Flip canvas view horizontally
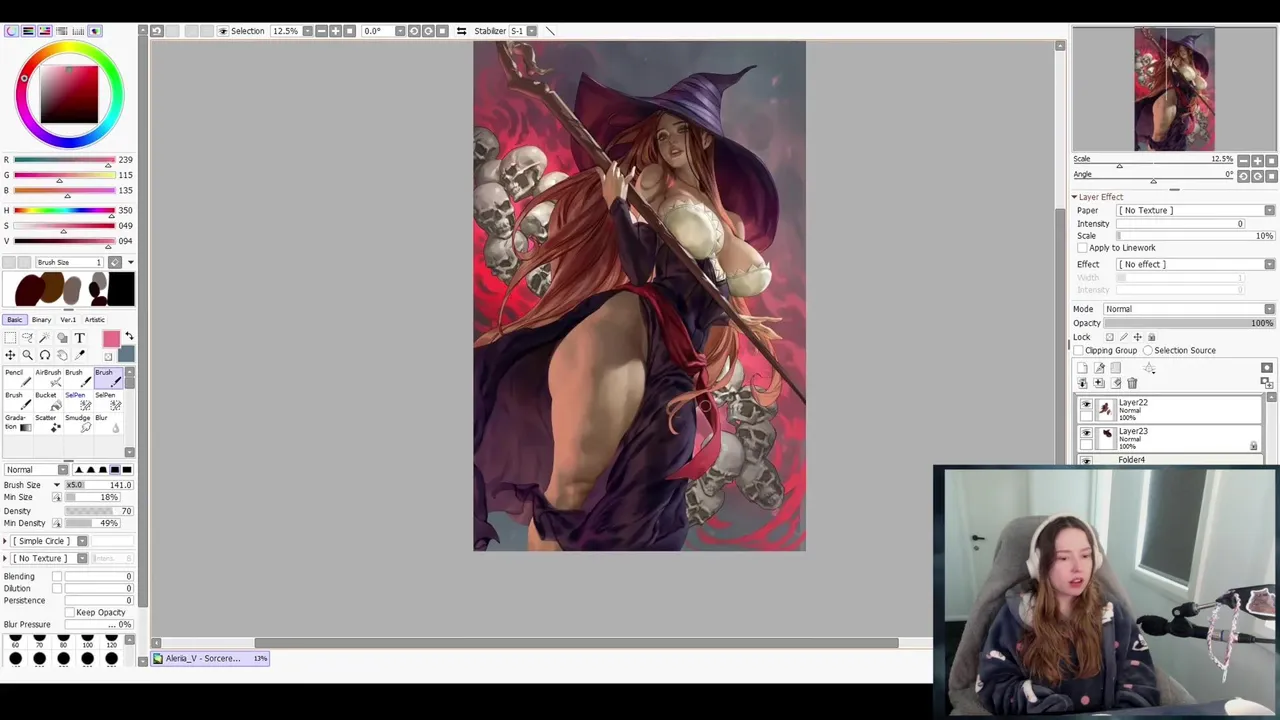The width and height of the screenshot is (1280, 720). [461, 31]
